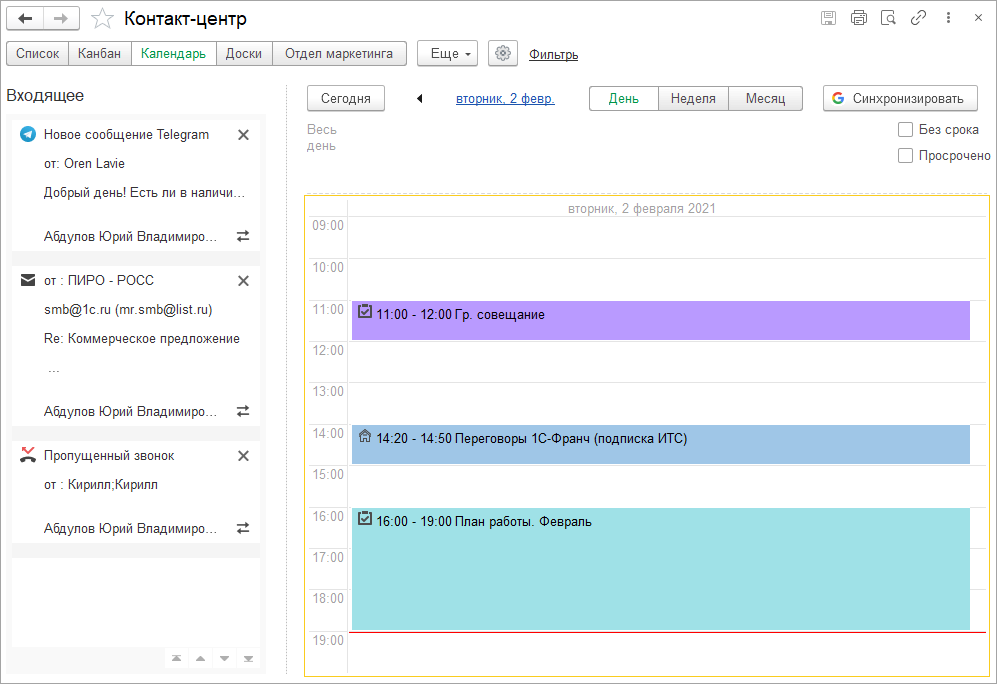Reassign the Telegram message using the arrows icon
The width and height of the screenshot is (997, 684).
(x=243, y=236)
